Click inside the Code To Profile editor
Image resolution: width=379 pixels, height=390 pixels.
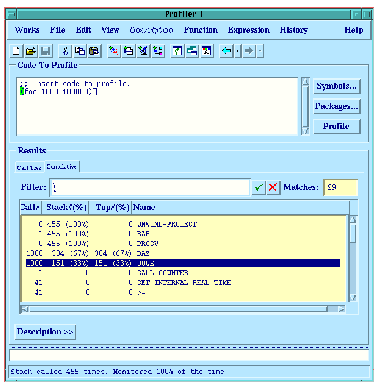tap(157, 106)
